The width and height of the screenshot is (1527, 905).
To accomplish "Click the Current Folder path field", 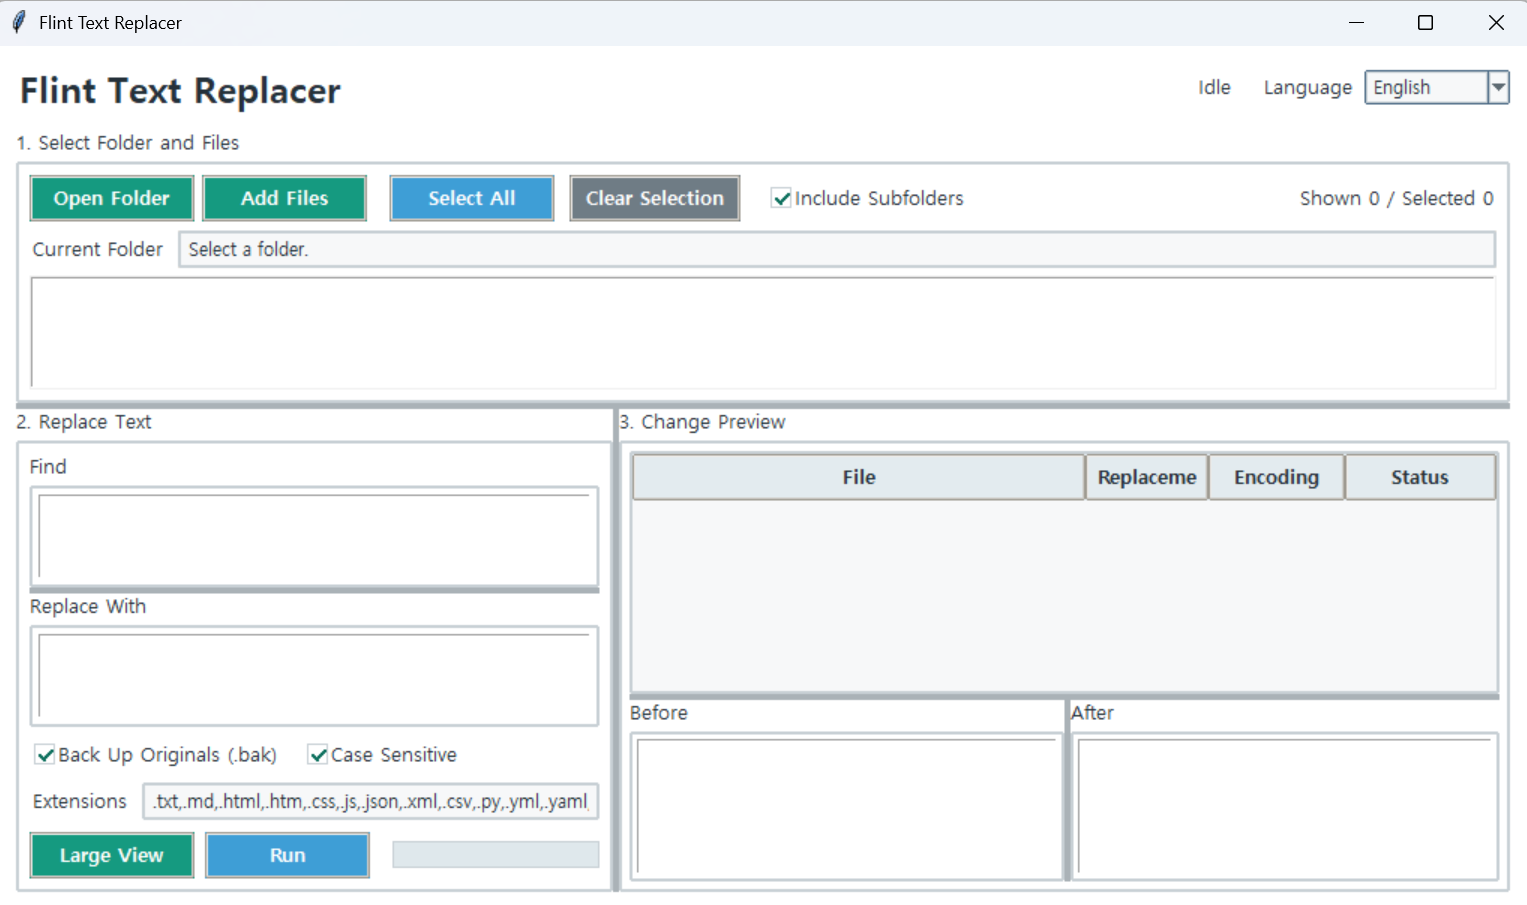I will point(837,249).
